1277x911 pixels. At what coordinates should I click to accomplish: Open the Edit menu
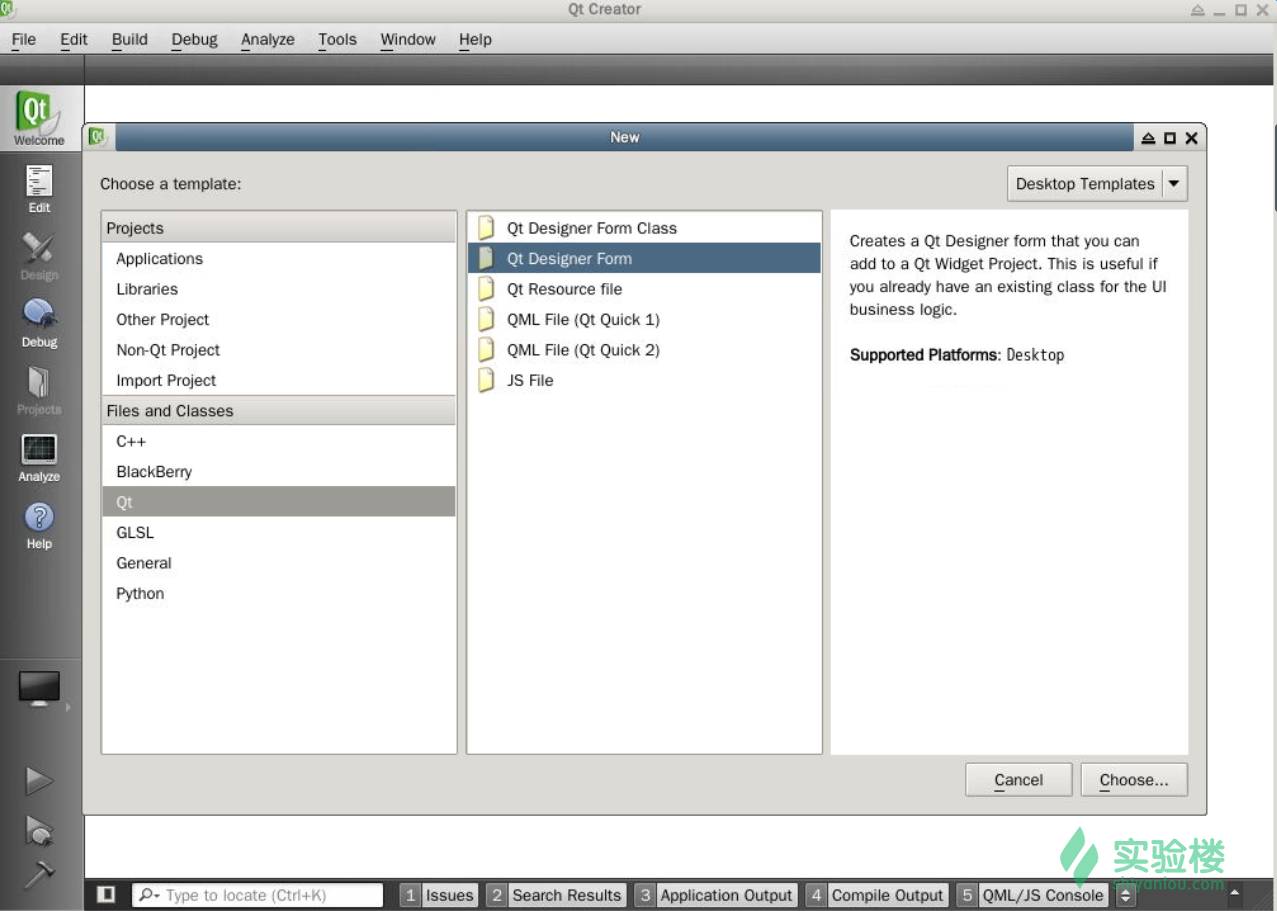pyautogui.click(x=74, y=39)
